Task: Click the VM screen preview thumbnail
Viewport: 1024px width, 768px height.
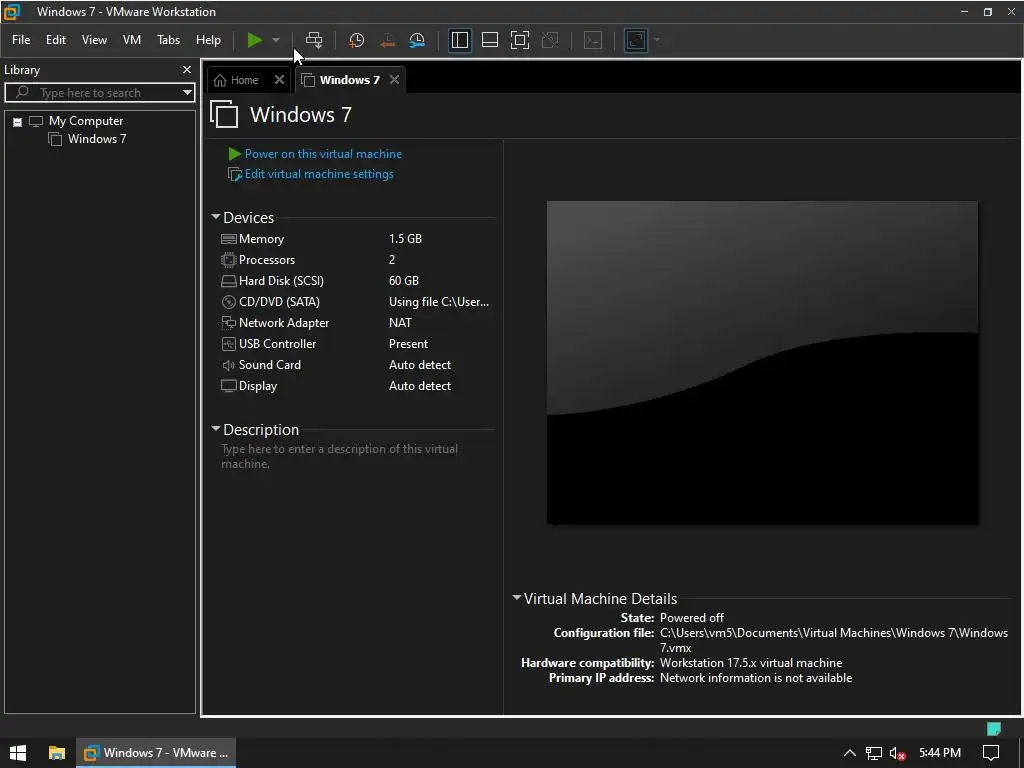Action: [762, 362]
